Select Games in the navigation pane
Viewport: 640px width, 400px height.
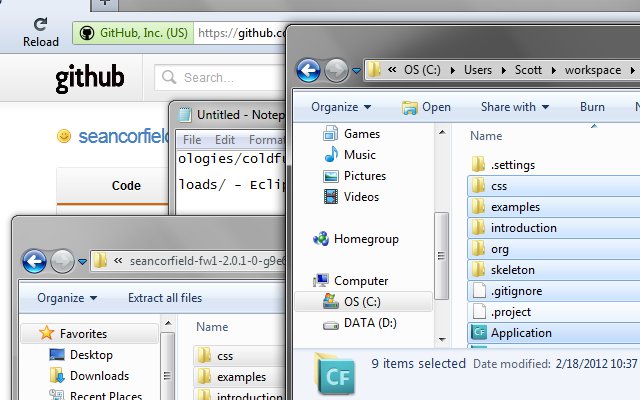[351, 133]
